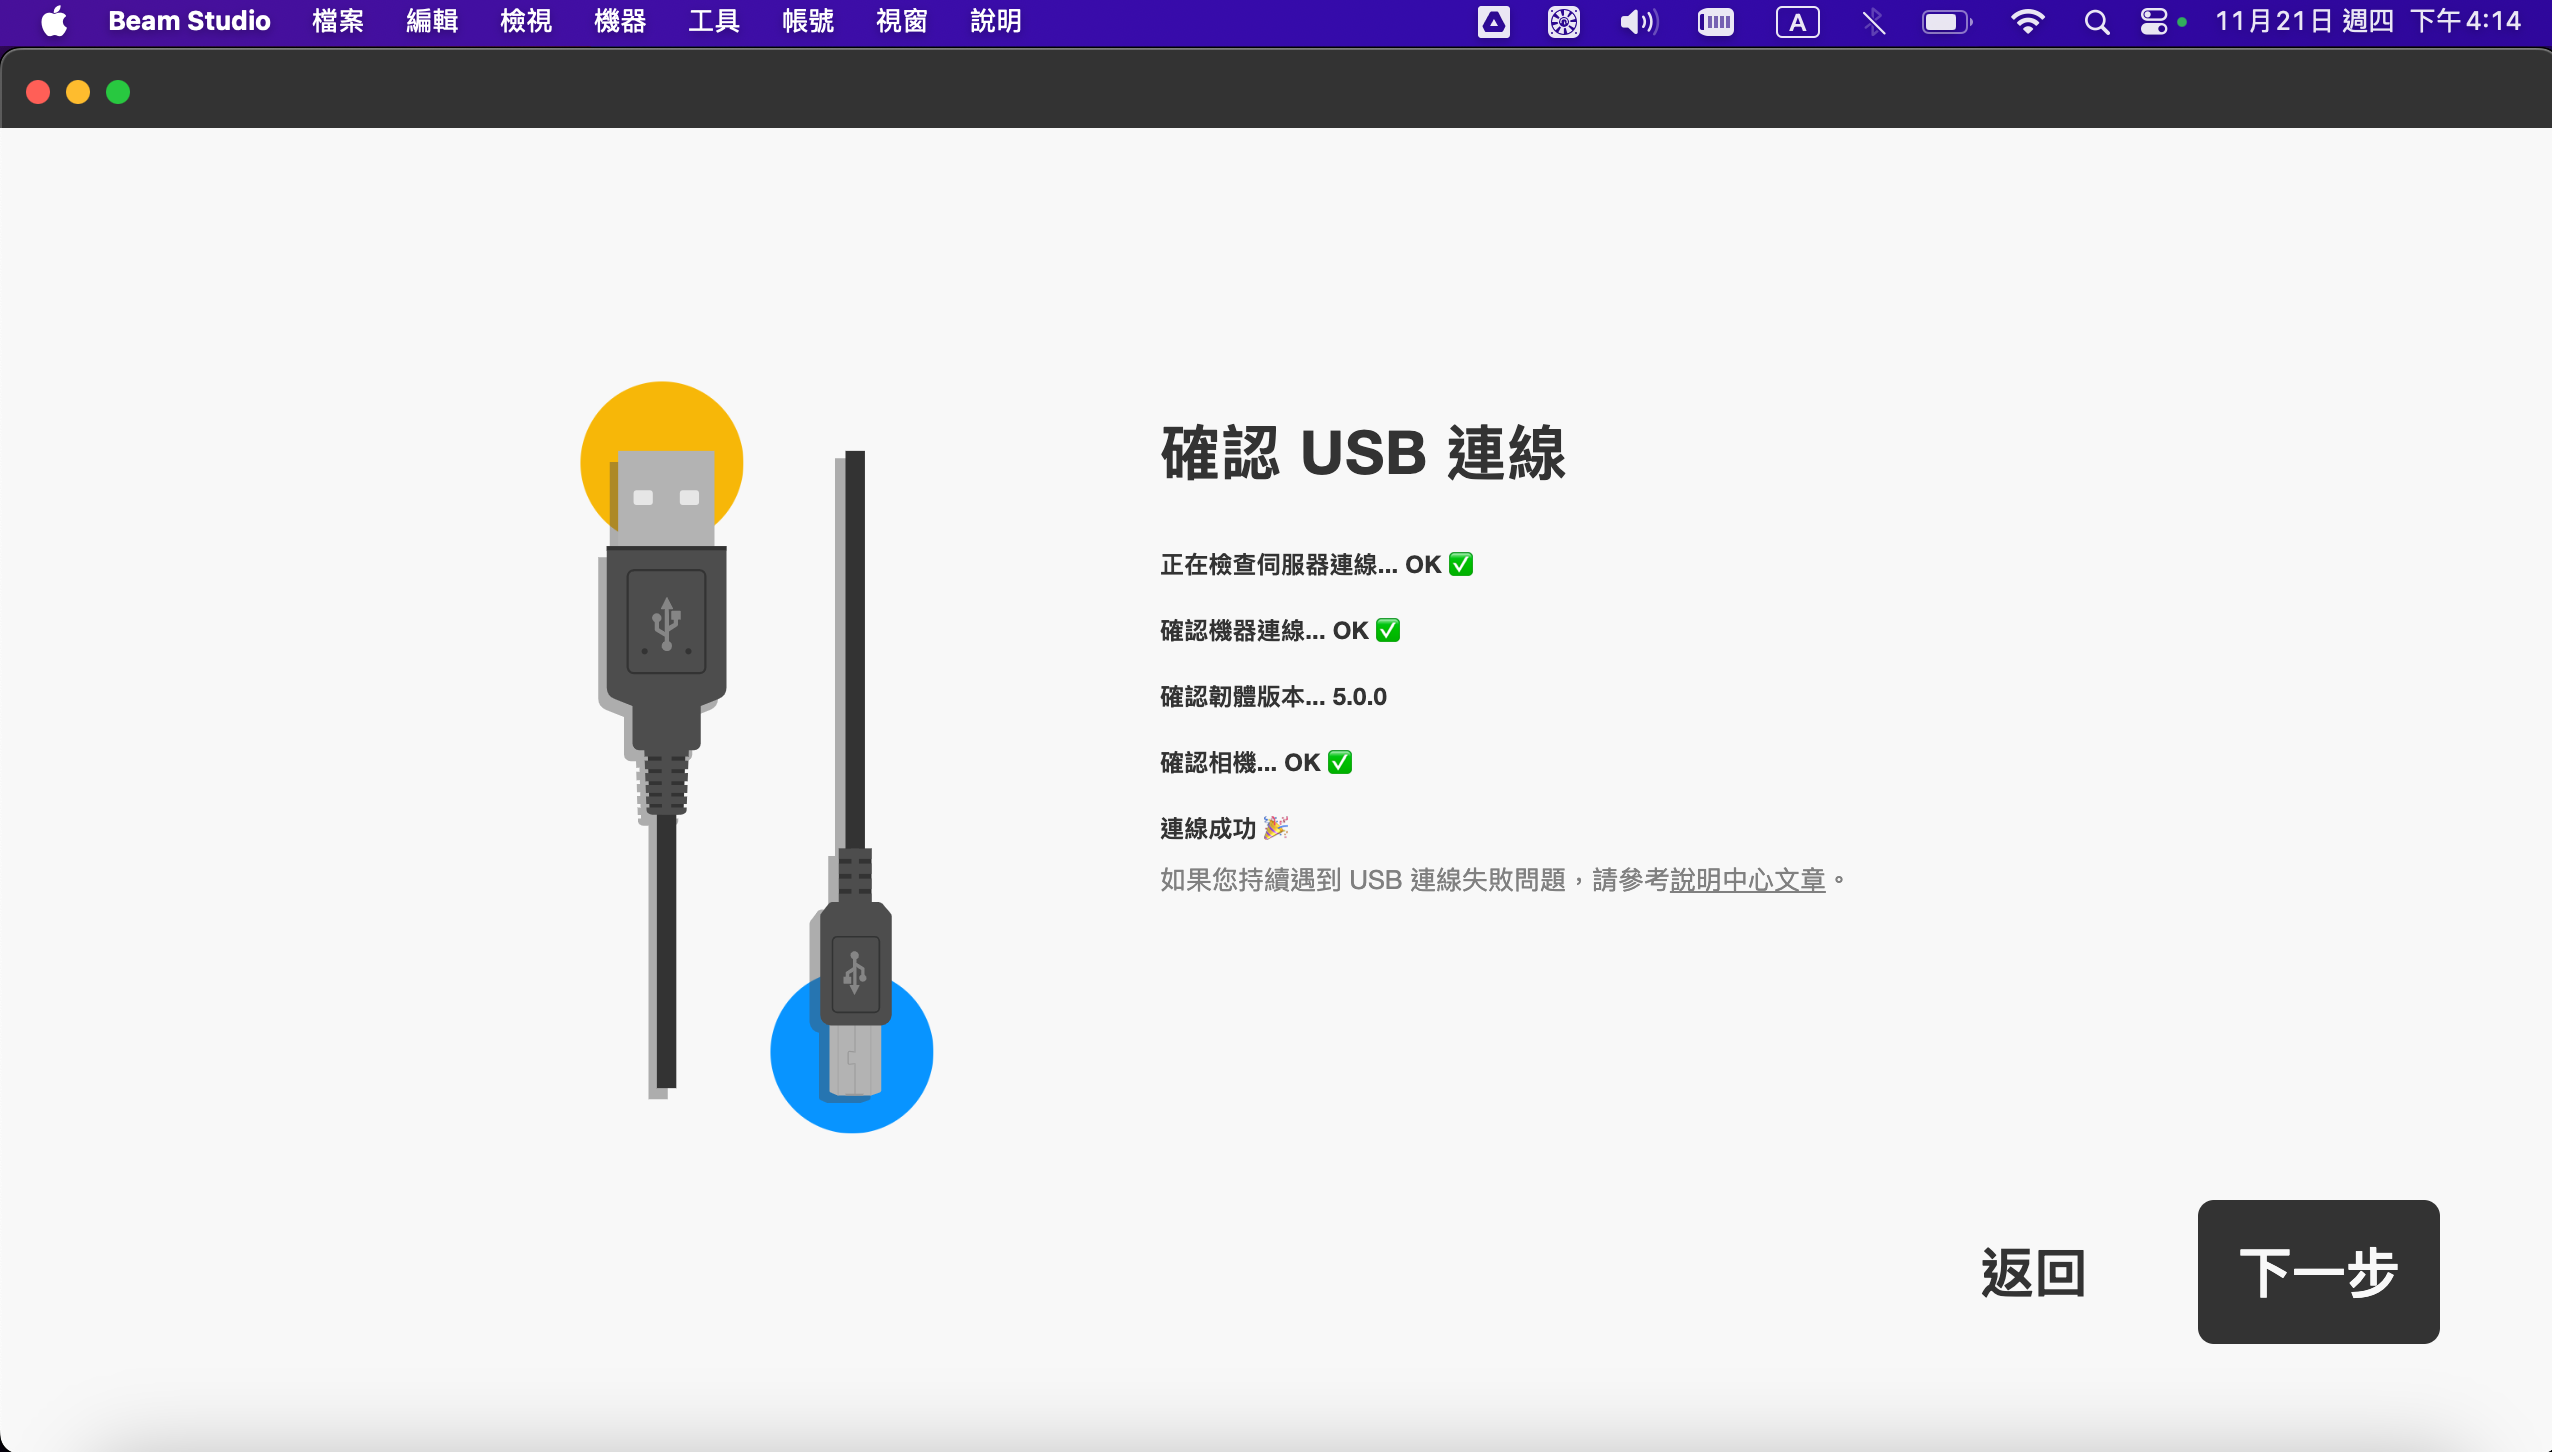Open the 帳號 menu
The height and width of the screenshot is (1452, 2552).
[x=808, y=21]
